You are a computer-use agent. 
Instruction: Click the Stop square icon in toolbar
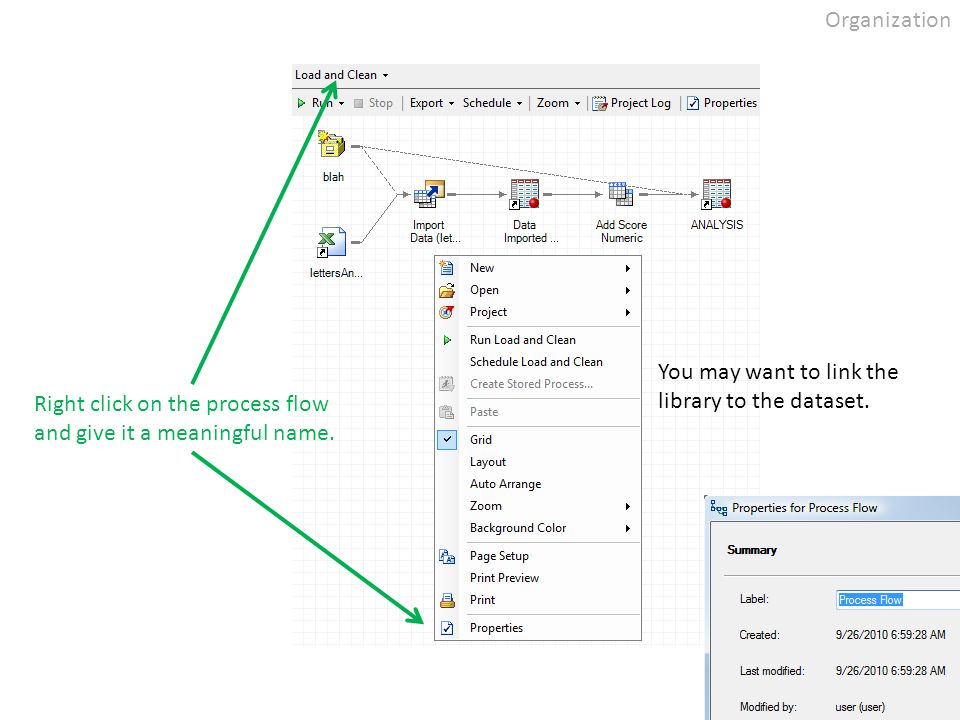pyautogui.click(x=359, y=103)
